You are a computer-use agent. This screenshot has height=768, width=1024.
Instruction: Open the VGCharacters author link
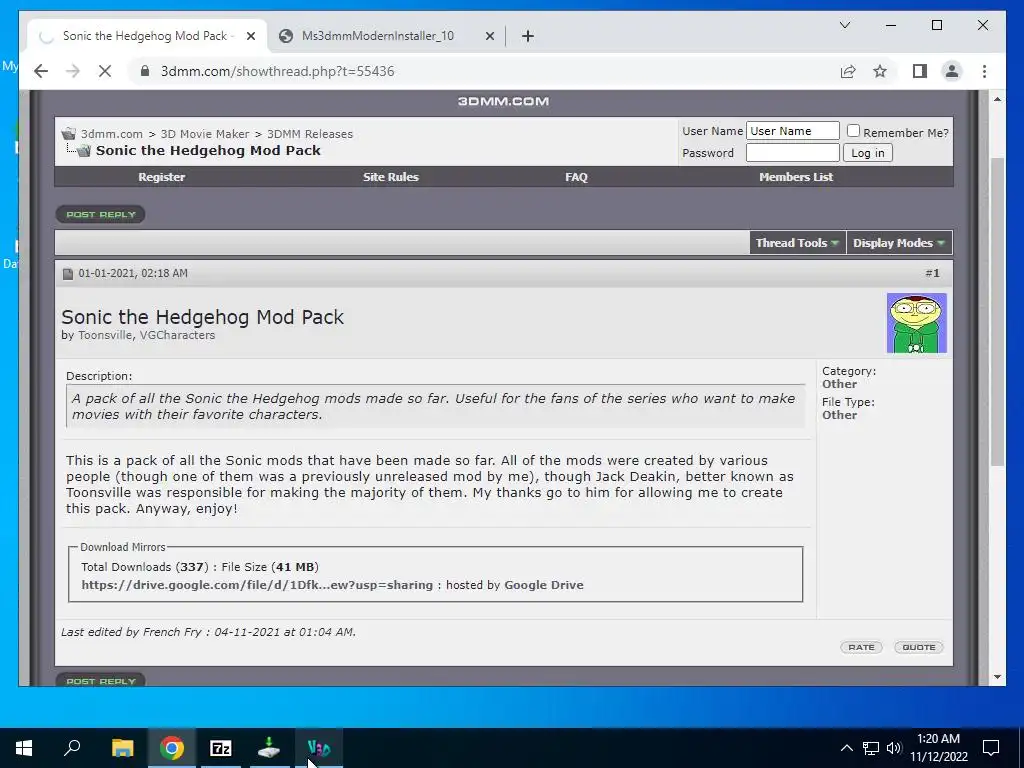pos(177,335)
